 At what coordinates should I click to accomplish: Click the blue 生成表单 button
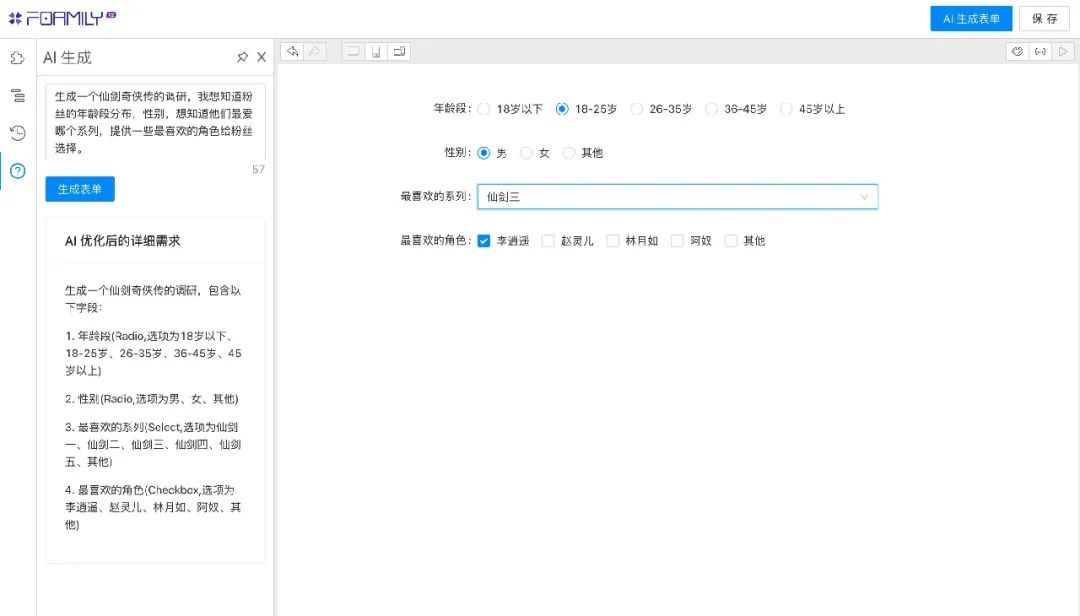[x=80, y=189]
